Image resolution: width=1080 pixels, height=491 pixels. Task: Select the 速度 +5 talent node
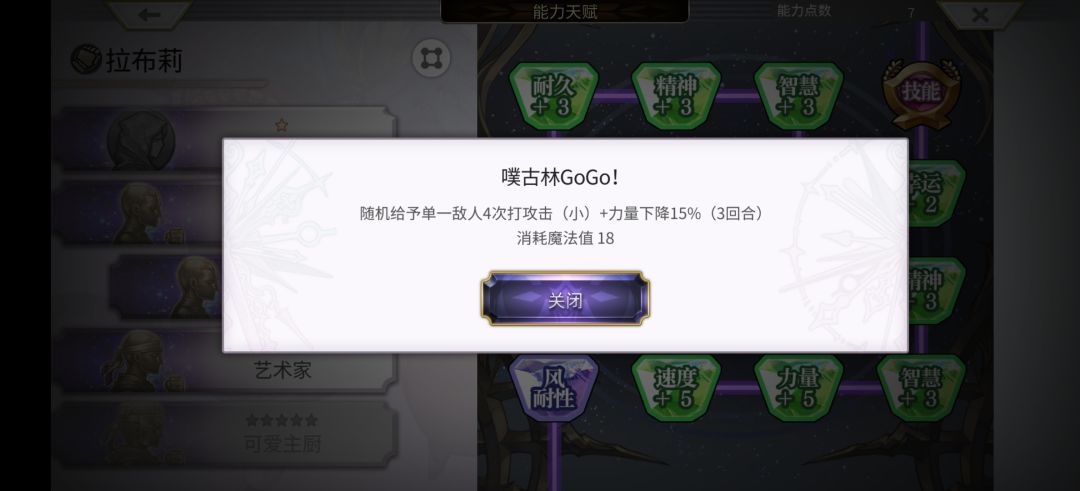676,388
